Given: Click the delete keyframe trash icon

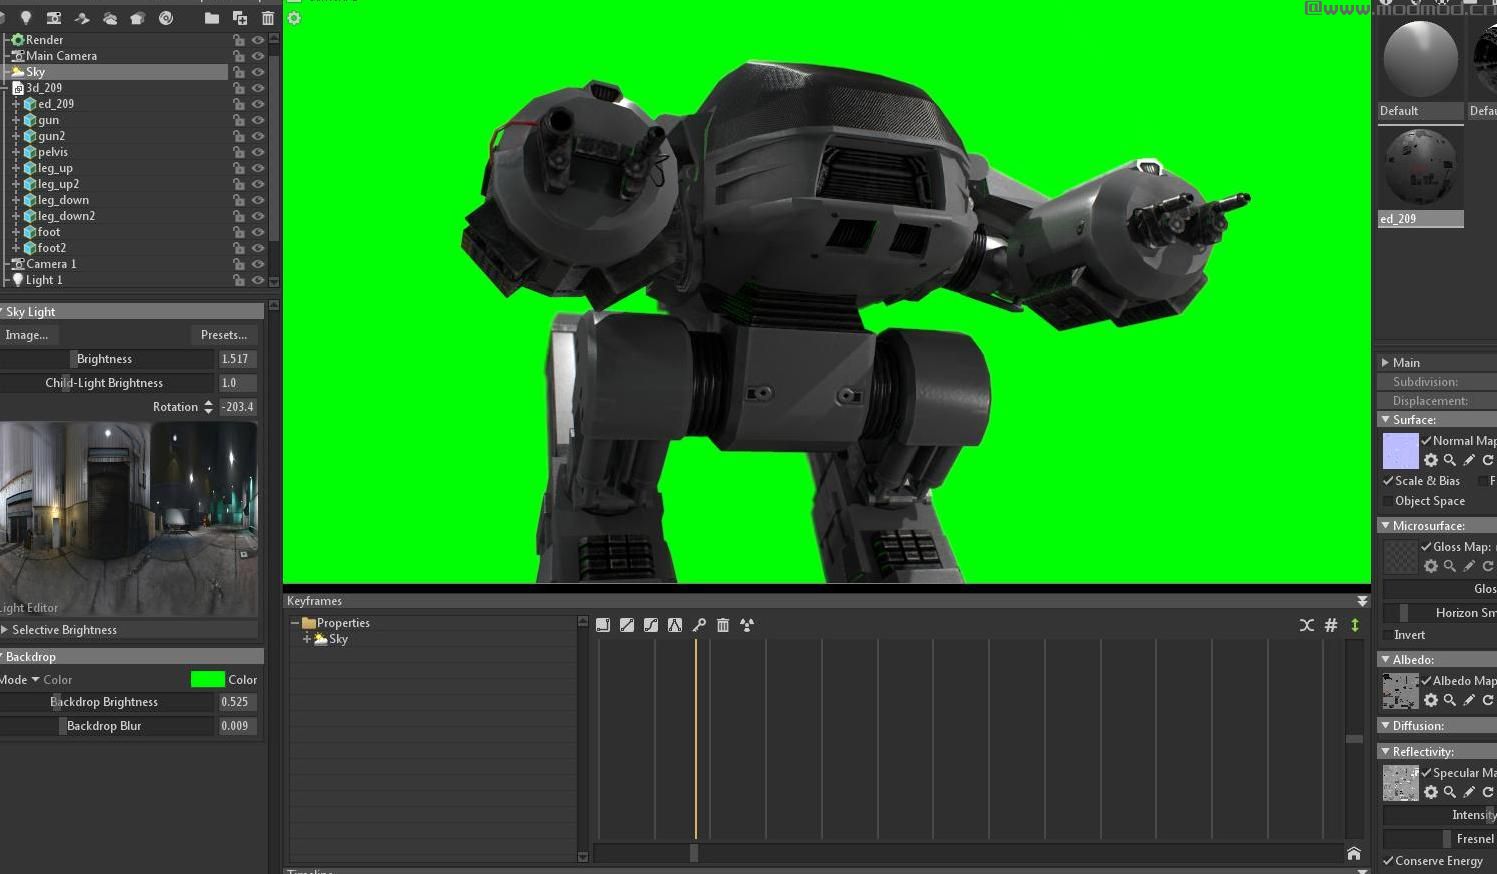Looking at the screenshot, I should [x=724, y=624].
